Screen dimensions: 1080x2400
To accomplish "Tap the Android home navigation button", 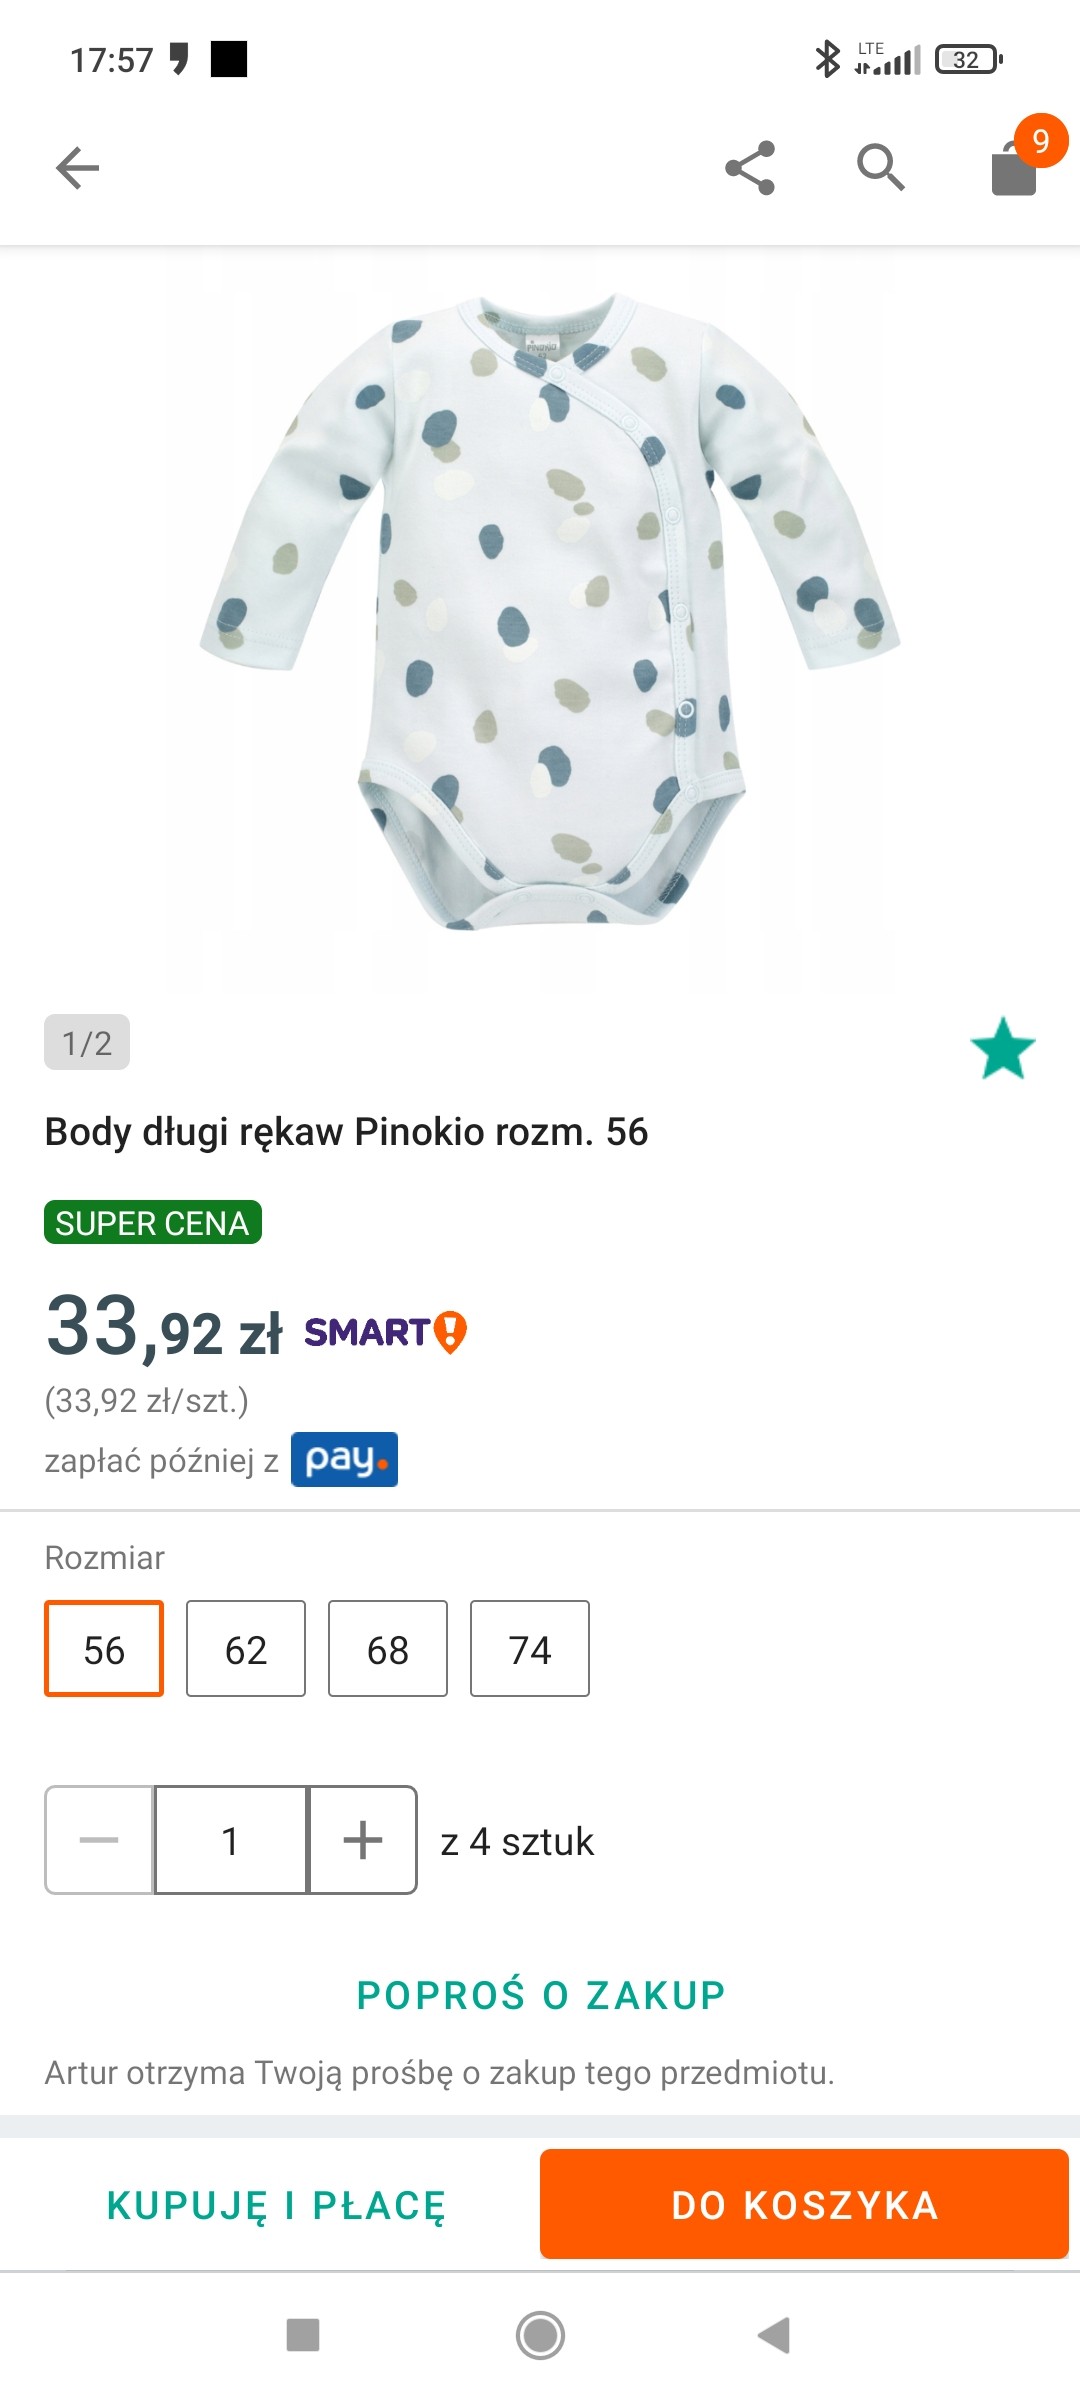I will tap(540, 2336).
